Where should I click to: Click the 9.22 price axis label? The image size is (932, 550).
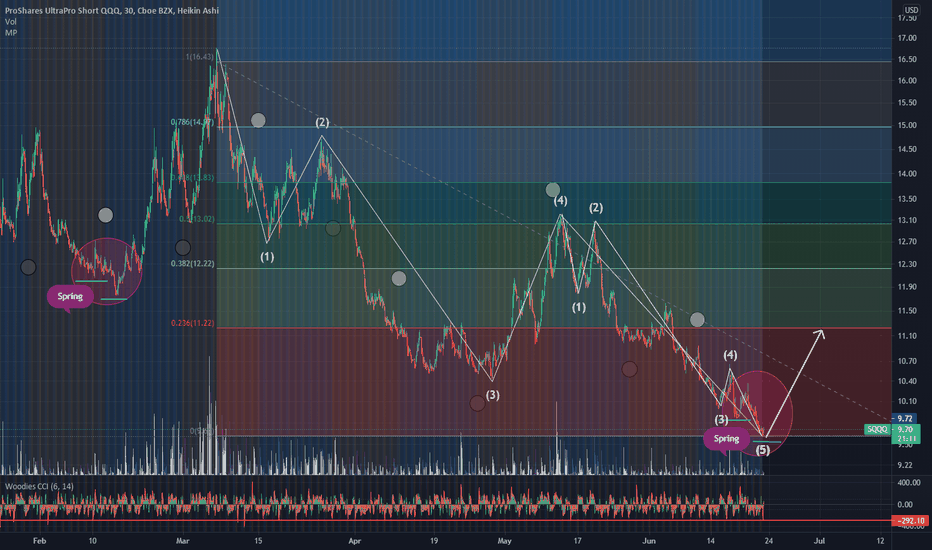(x=905, y=465)
